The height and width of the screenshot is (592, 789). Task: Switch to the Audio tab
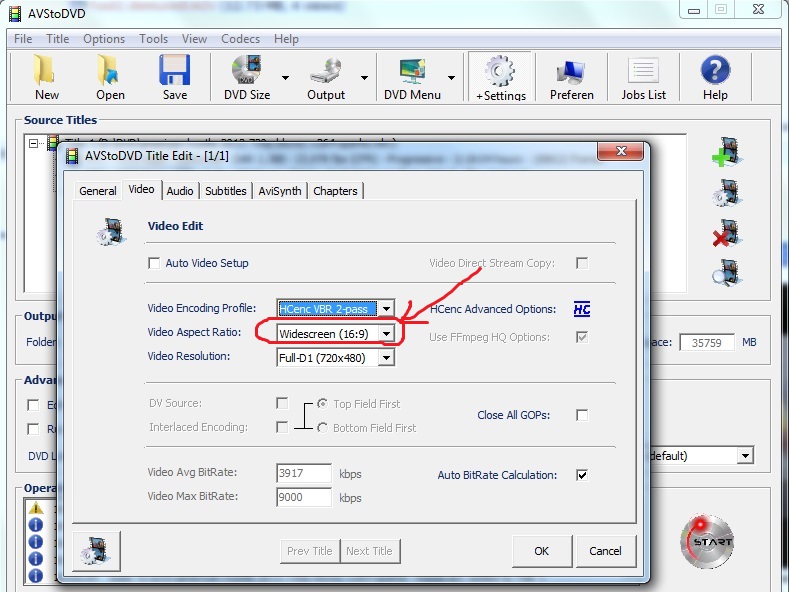tap(180, 191)
